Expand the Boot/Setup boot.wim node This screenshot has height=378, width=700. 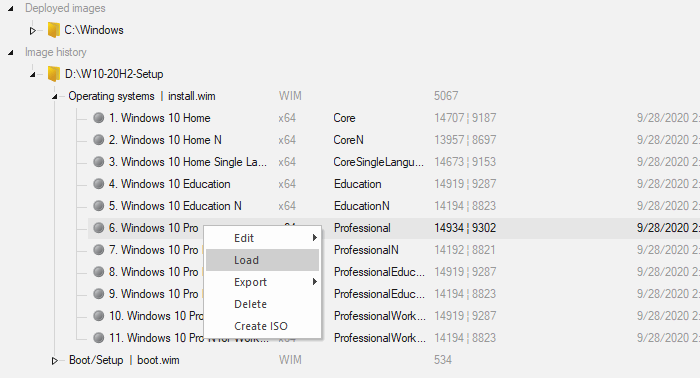(x=54, y=361)
